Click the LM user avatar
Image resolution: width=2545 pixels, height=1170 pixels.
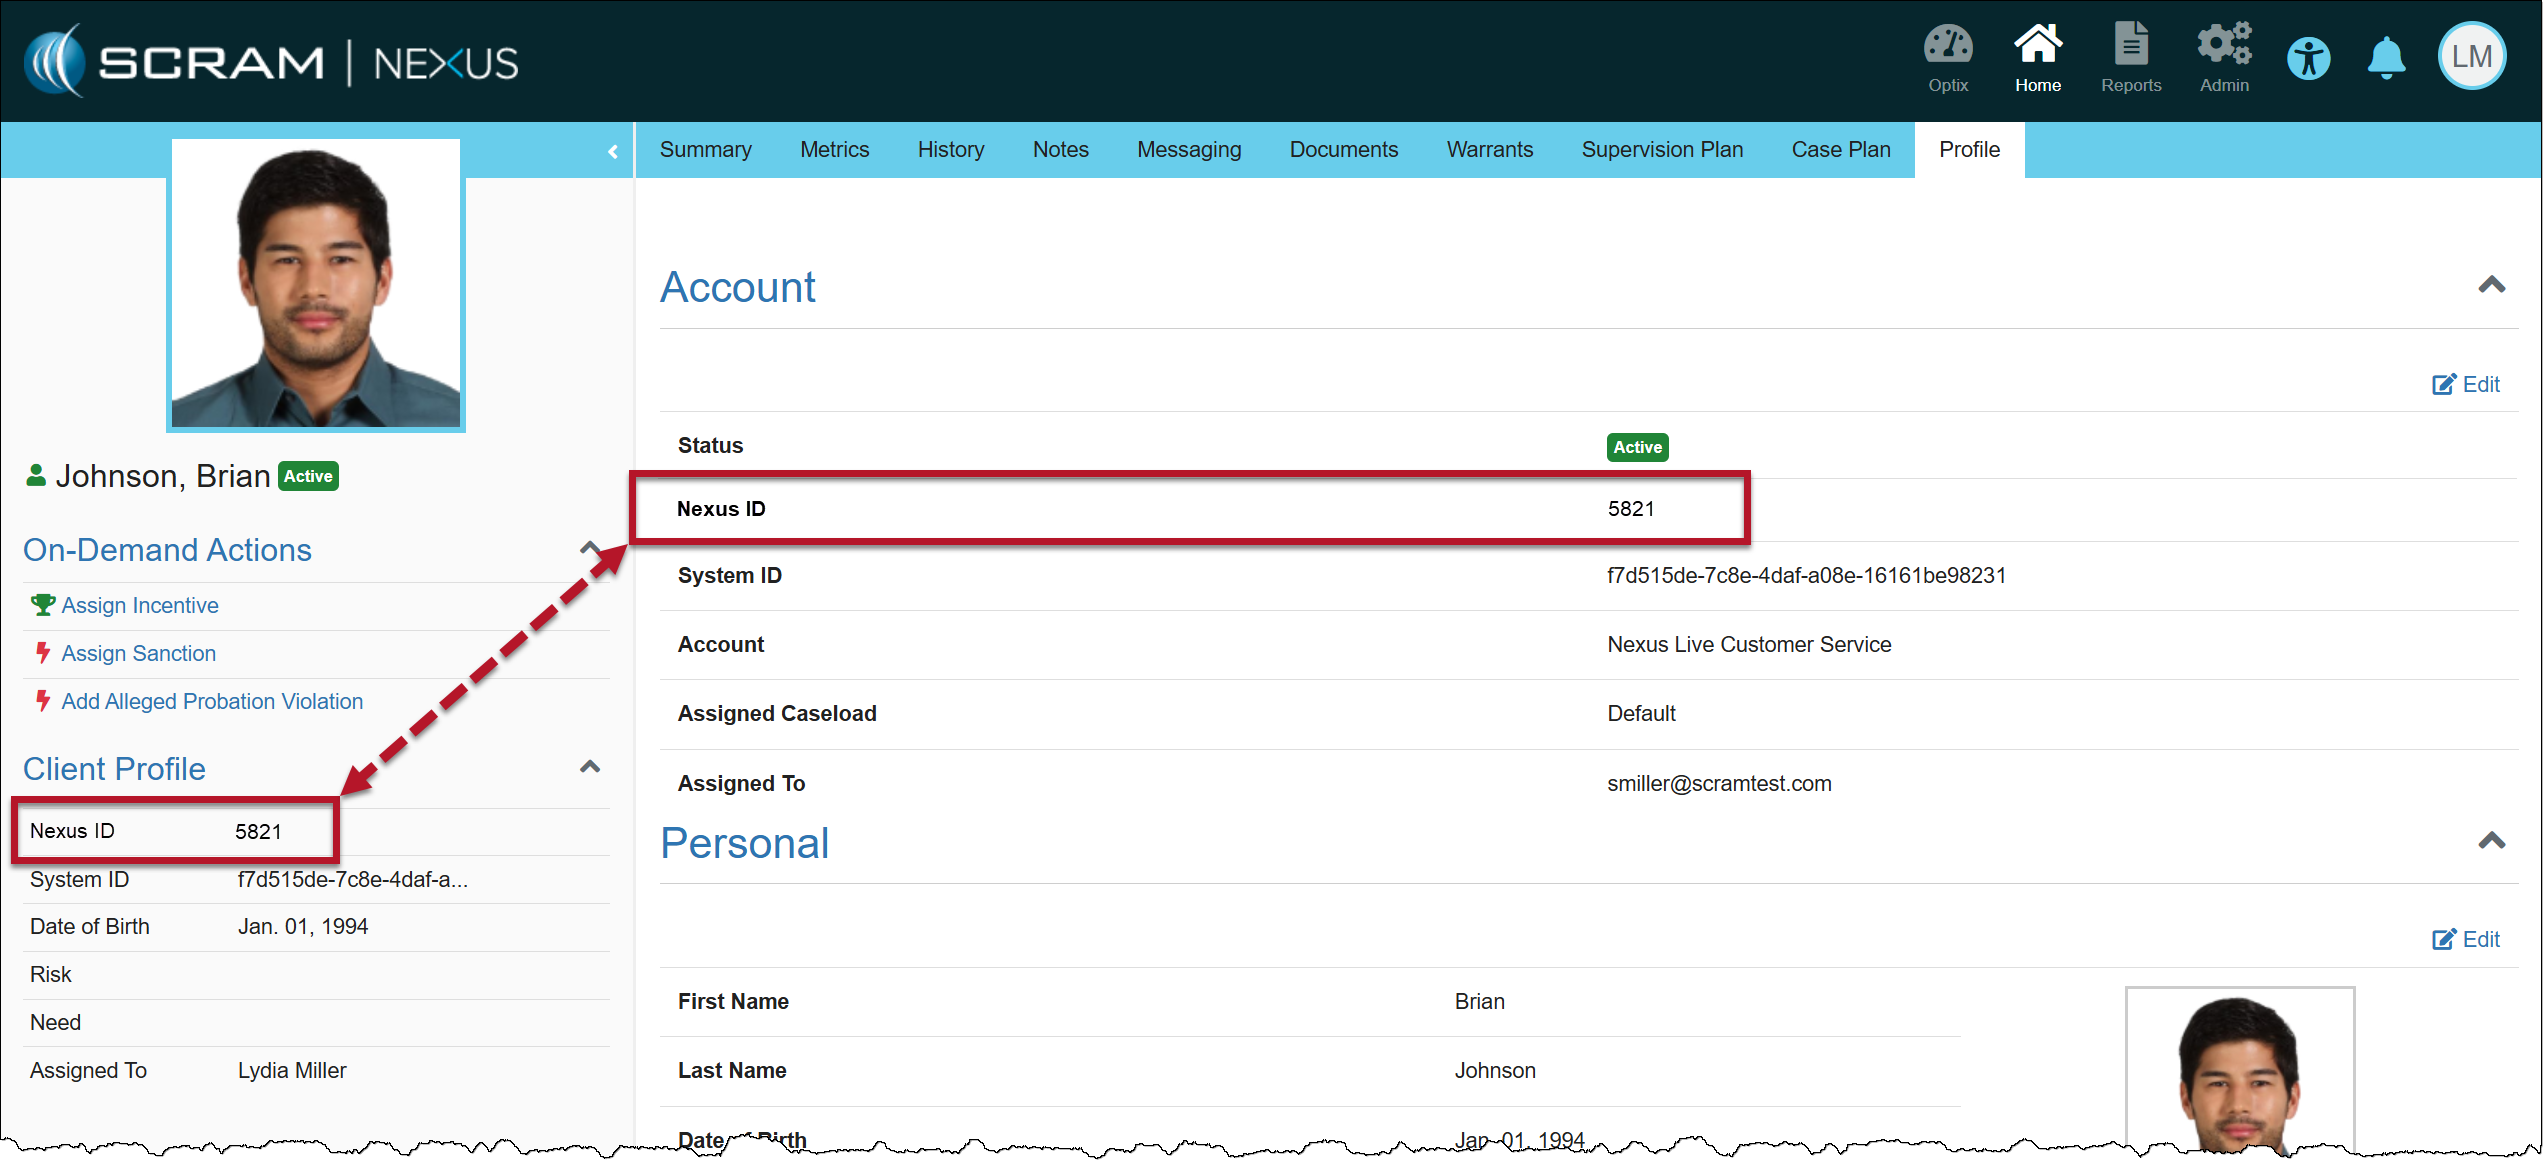pos(2471,57)
